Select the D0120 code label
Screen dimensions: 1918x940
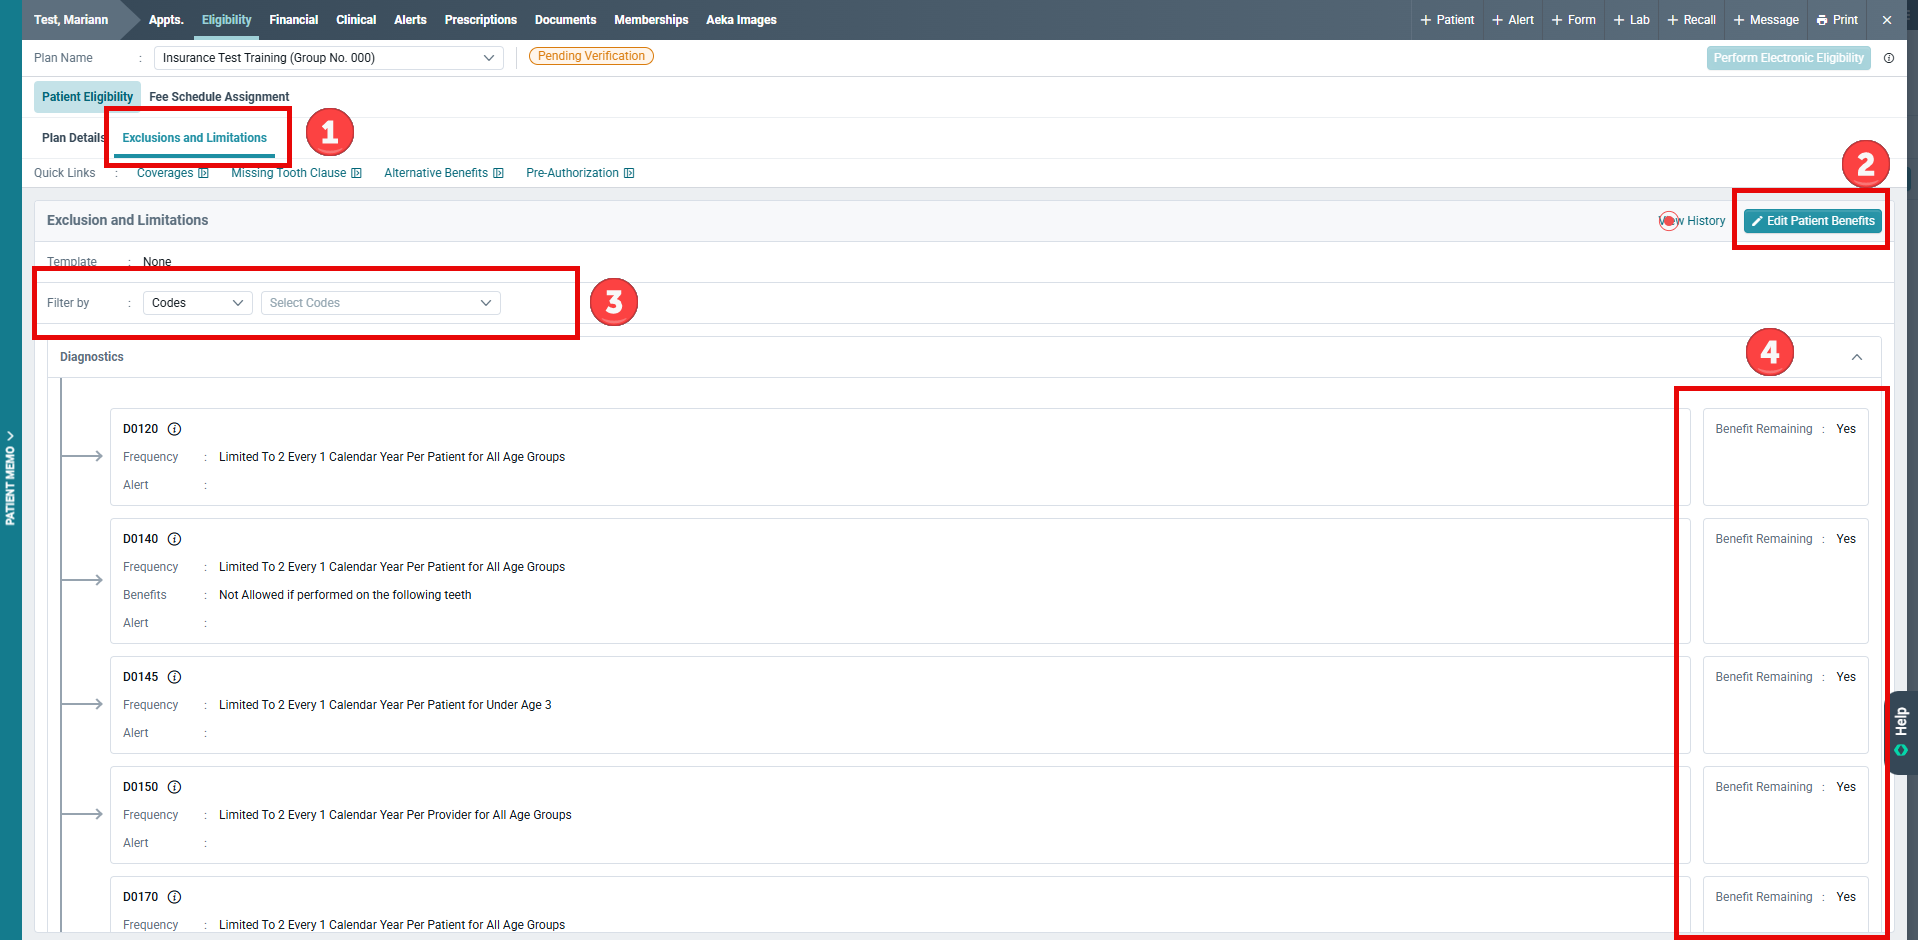pos(141,429)
